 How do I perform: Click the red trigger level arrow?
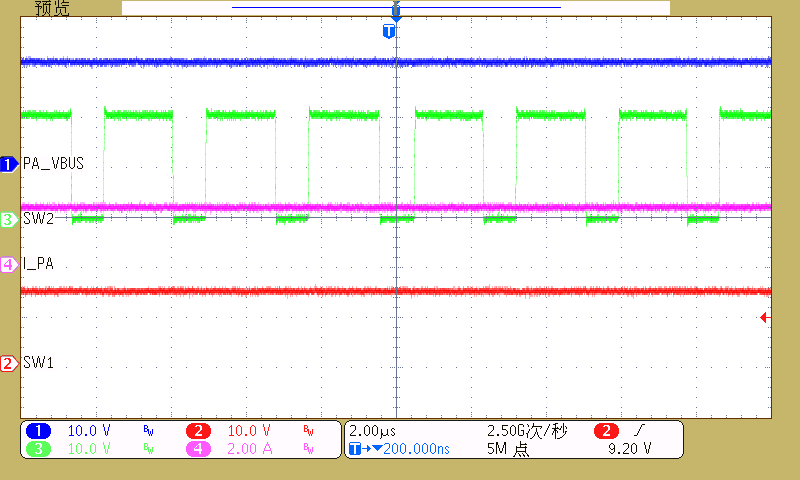click(764, 318)
